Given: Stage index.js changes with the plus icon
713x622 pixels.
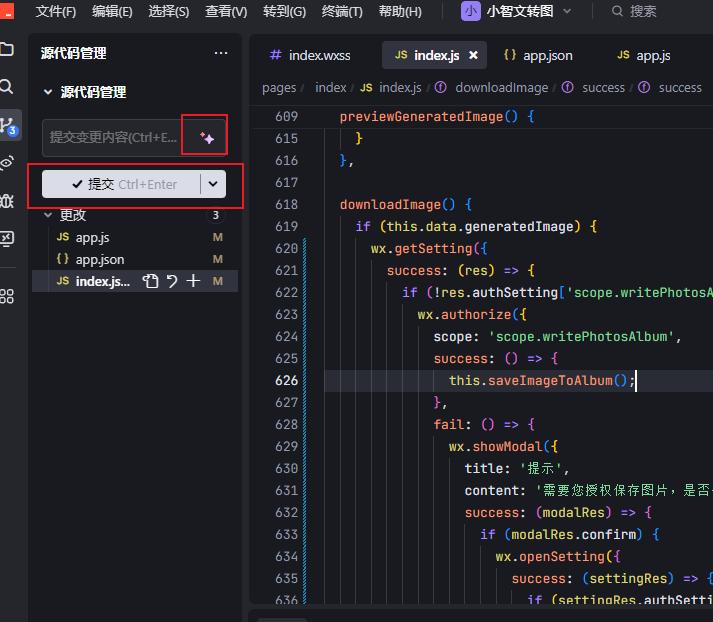Looking at the screenshot, I should pos(193,282).
